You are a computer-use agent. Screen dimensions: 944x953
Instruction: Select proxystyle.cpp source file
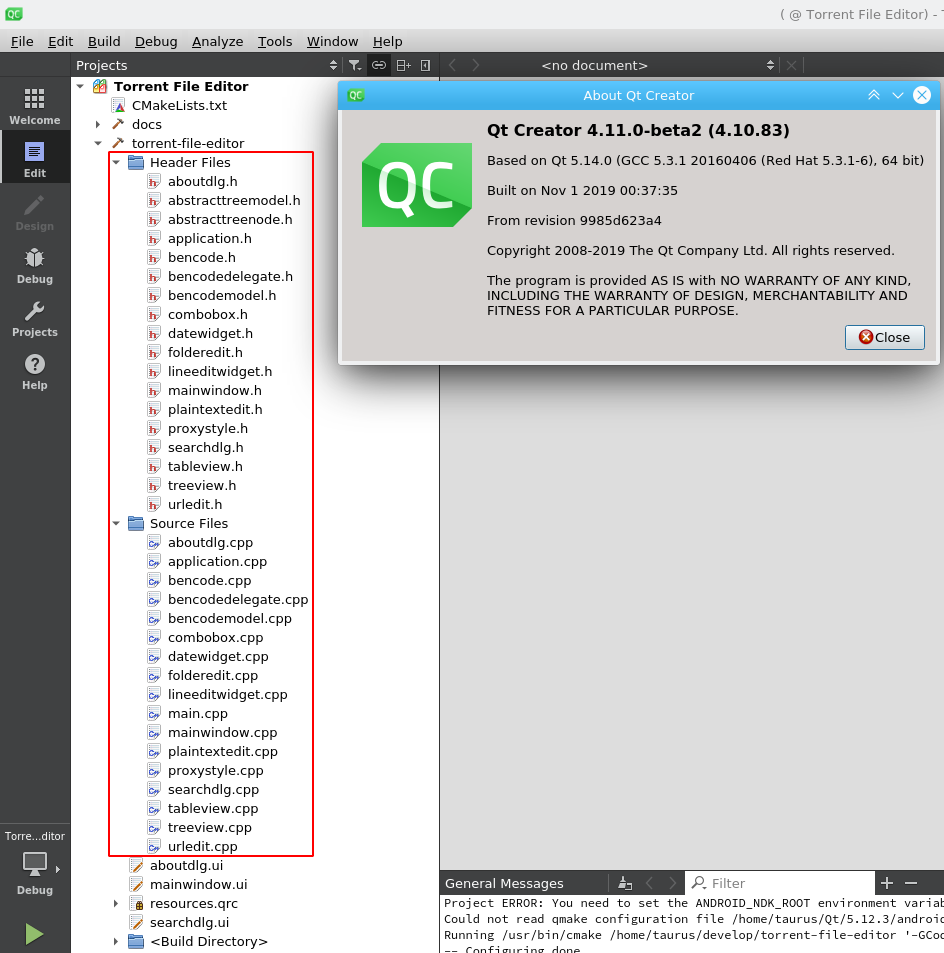click(215, 771)
